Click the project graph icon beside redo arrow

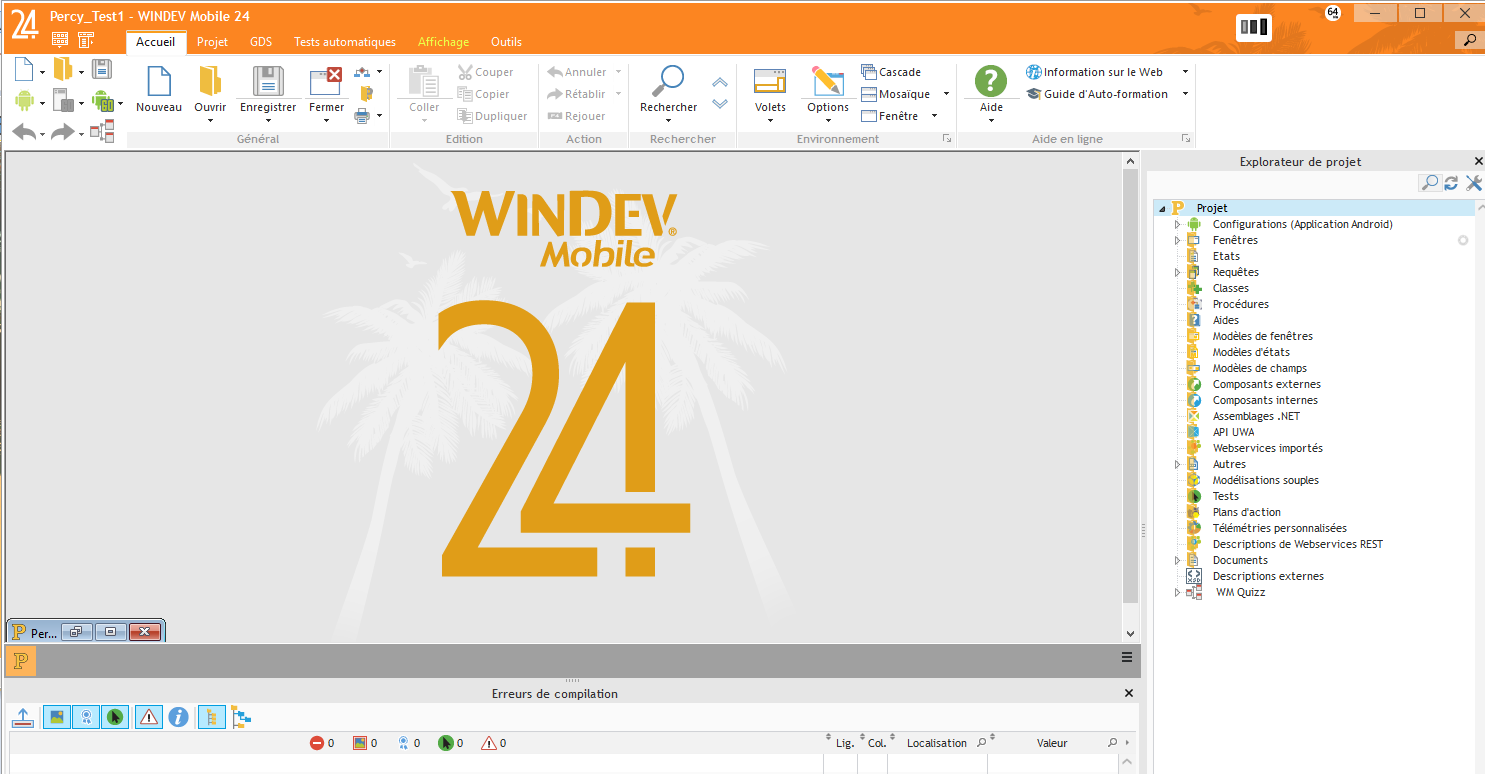point(102,131)
